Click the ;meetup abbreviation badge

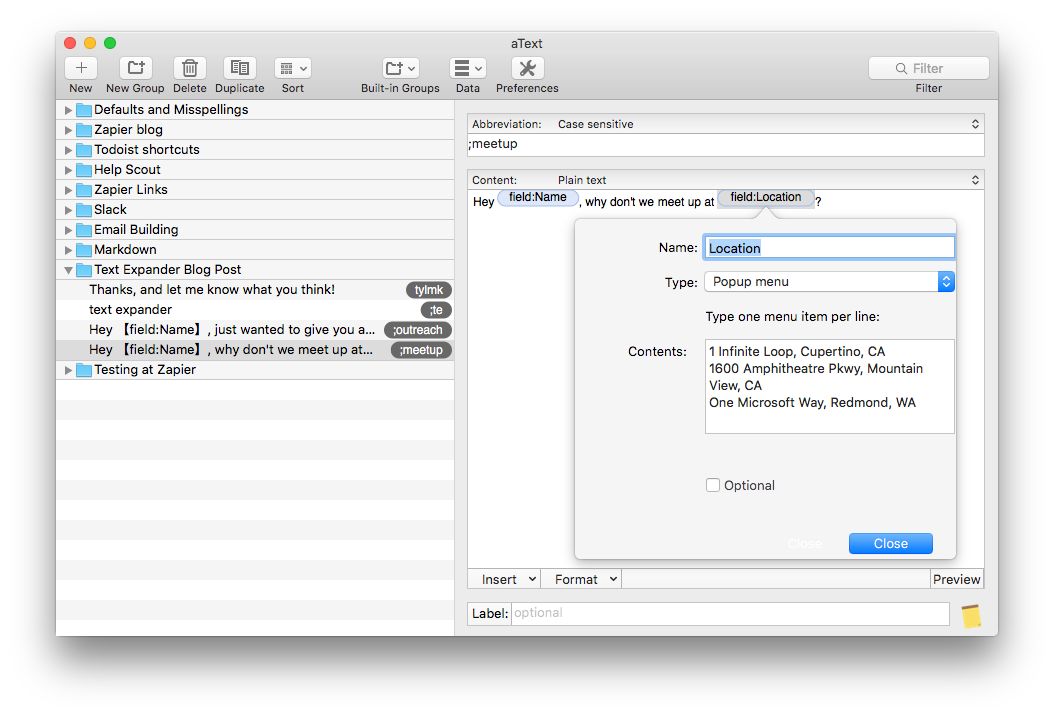coord(421,350)
